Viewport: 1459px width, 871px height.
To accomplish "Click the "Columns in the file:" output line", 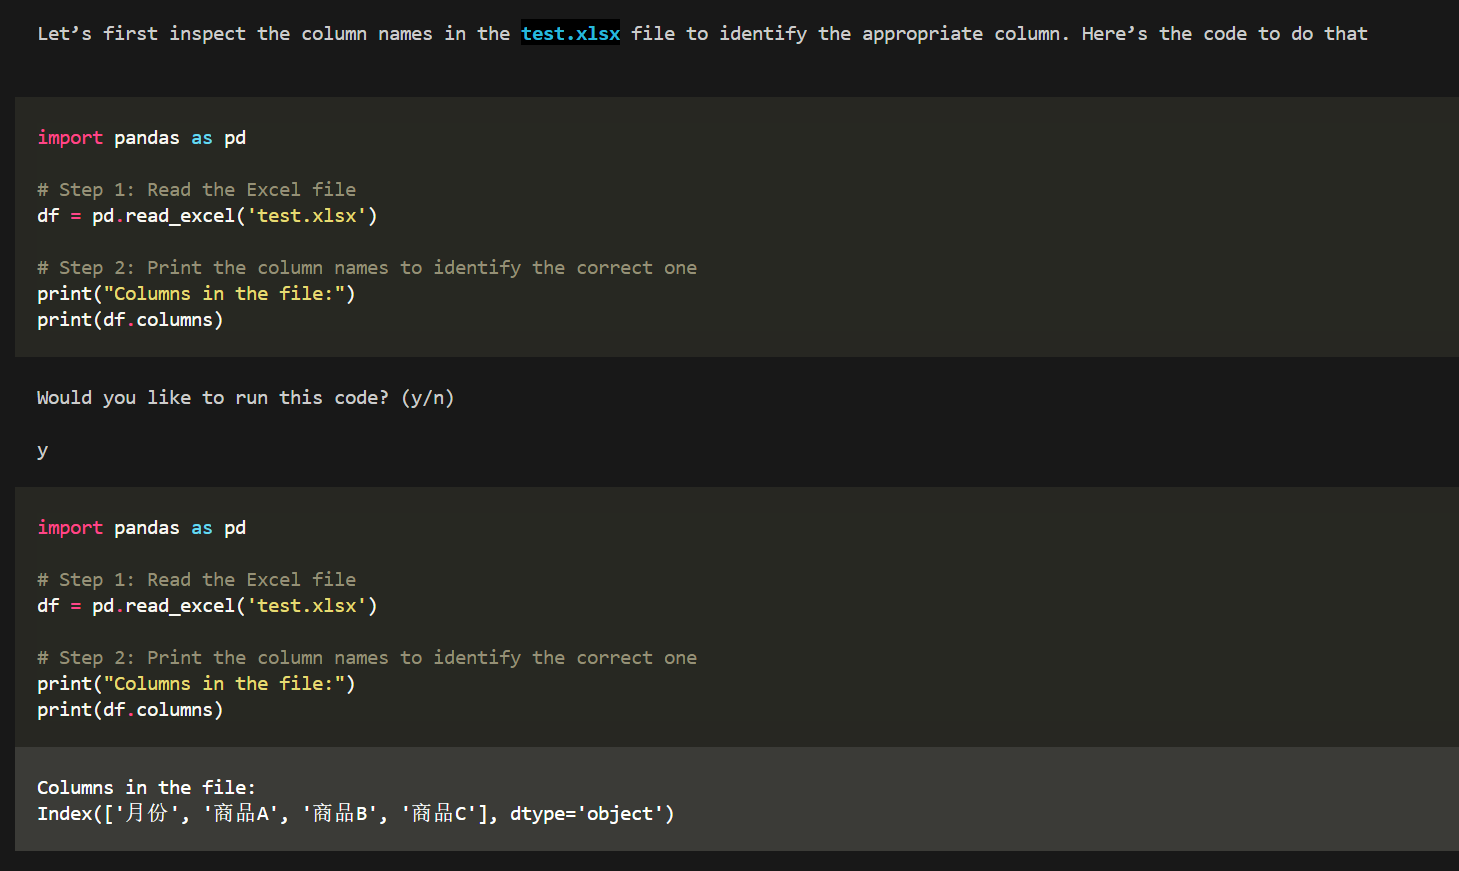I will pyautogui.click(x=146, y=788).
